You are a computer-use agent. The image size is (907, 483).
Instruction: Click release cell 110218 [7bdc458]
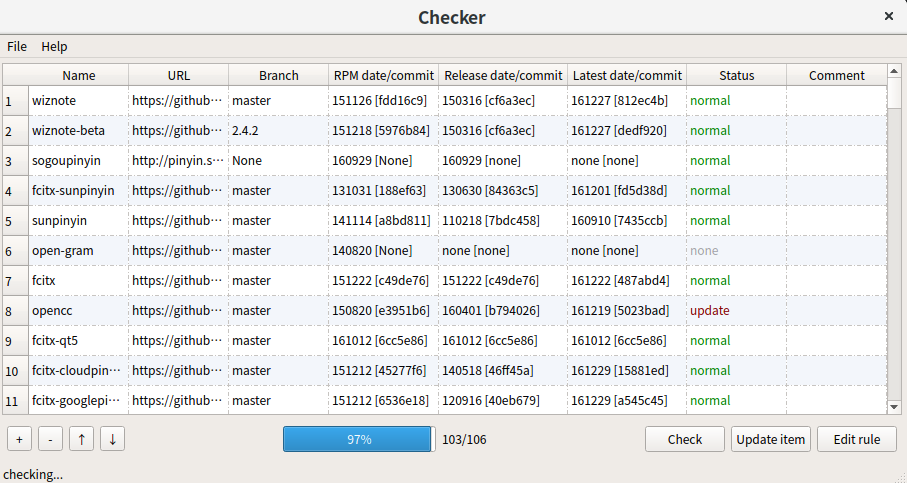click(x=503, y=220)
